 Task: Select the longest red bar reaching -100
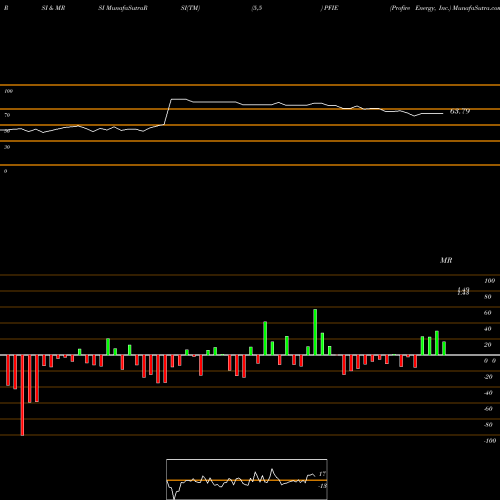(22, 395)
